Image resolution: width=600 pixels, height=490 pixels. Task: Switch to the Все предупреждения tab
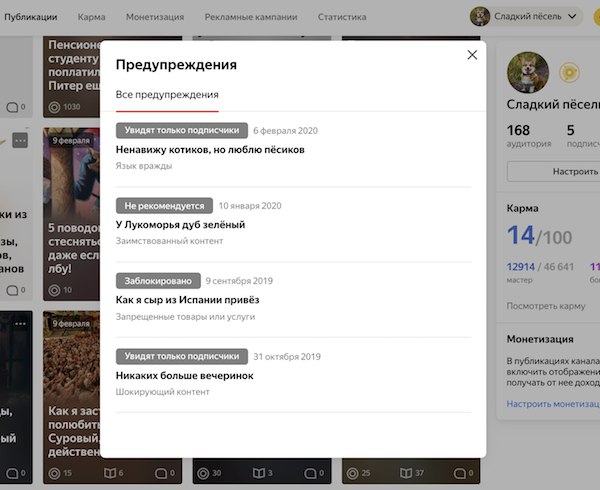167,94
